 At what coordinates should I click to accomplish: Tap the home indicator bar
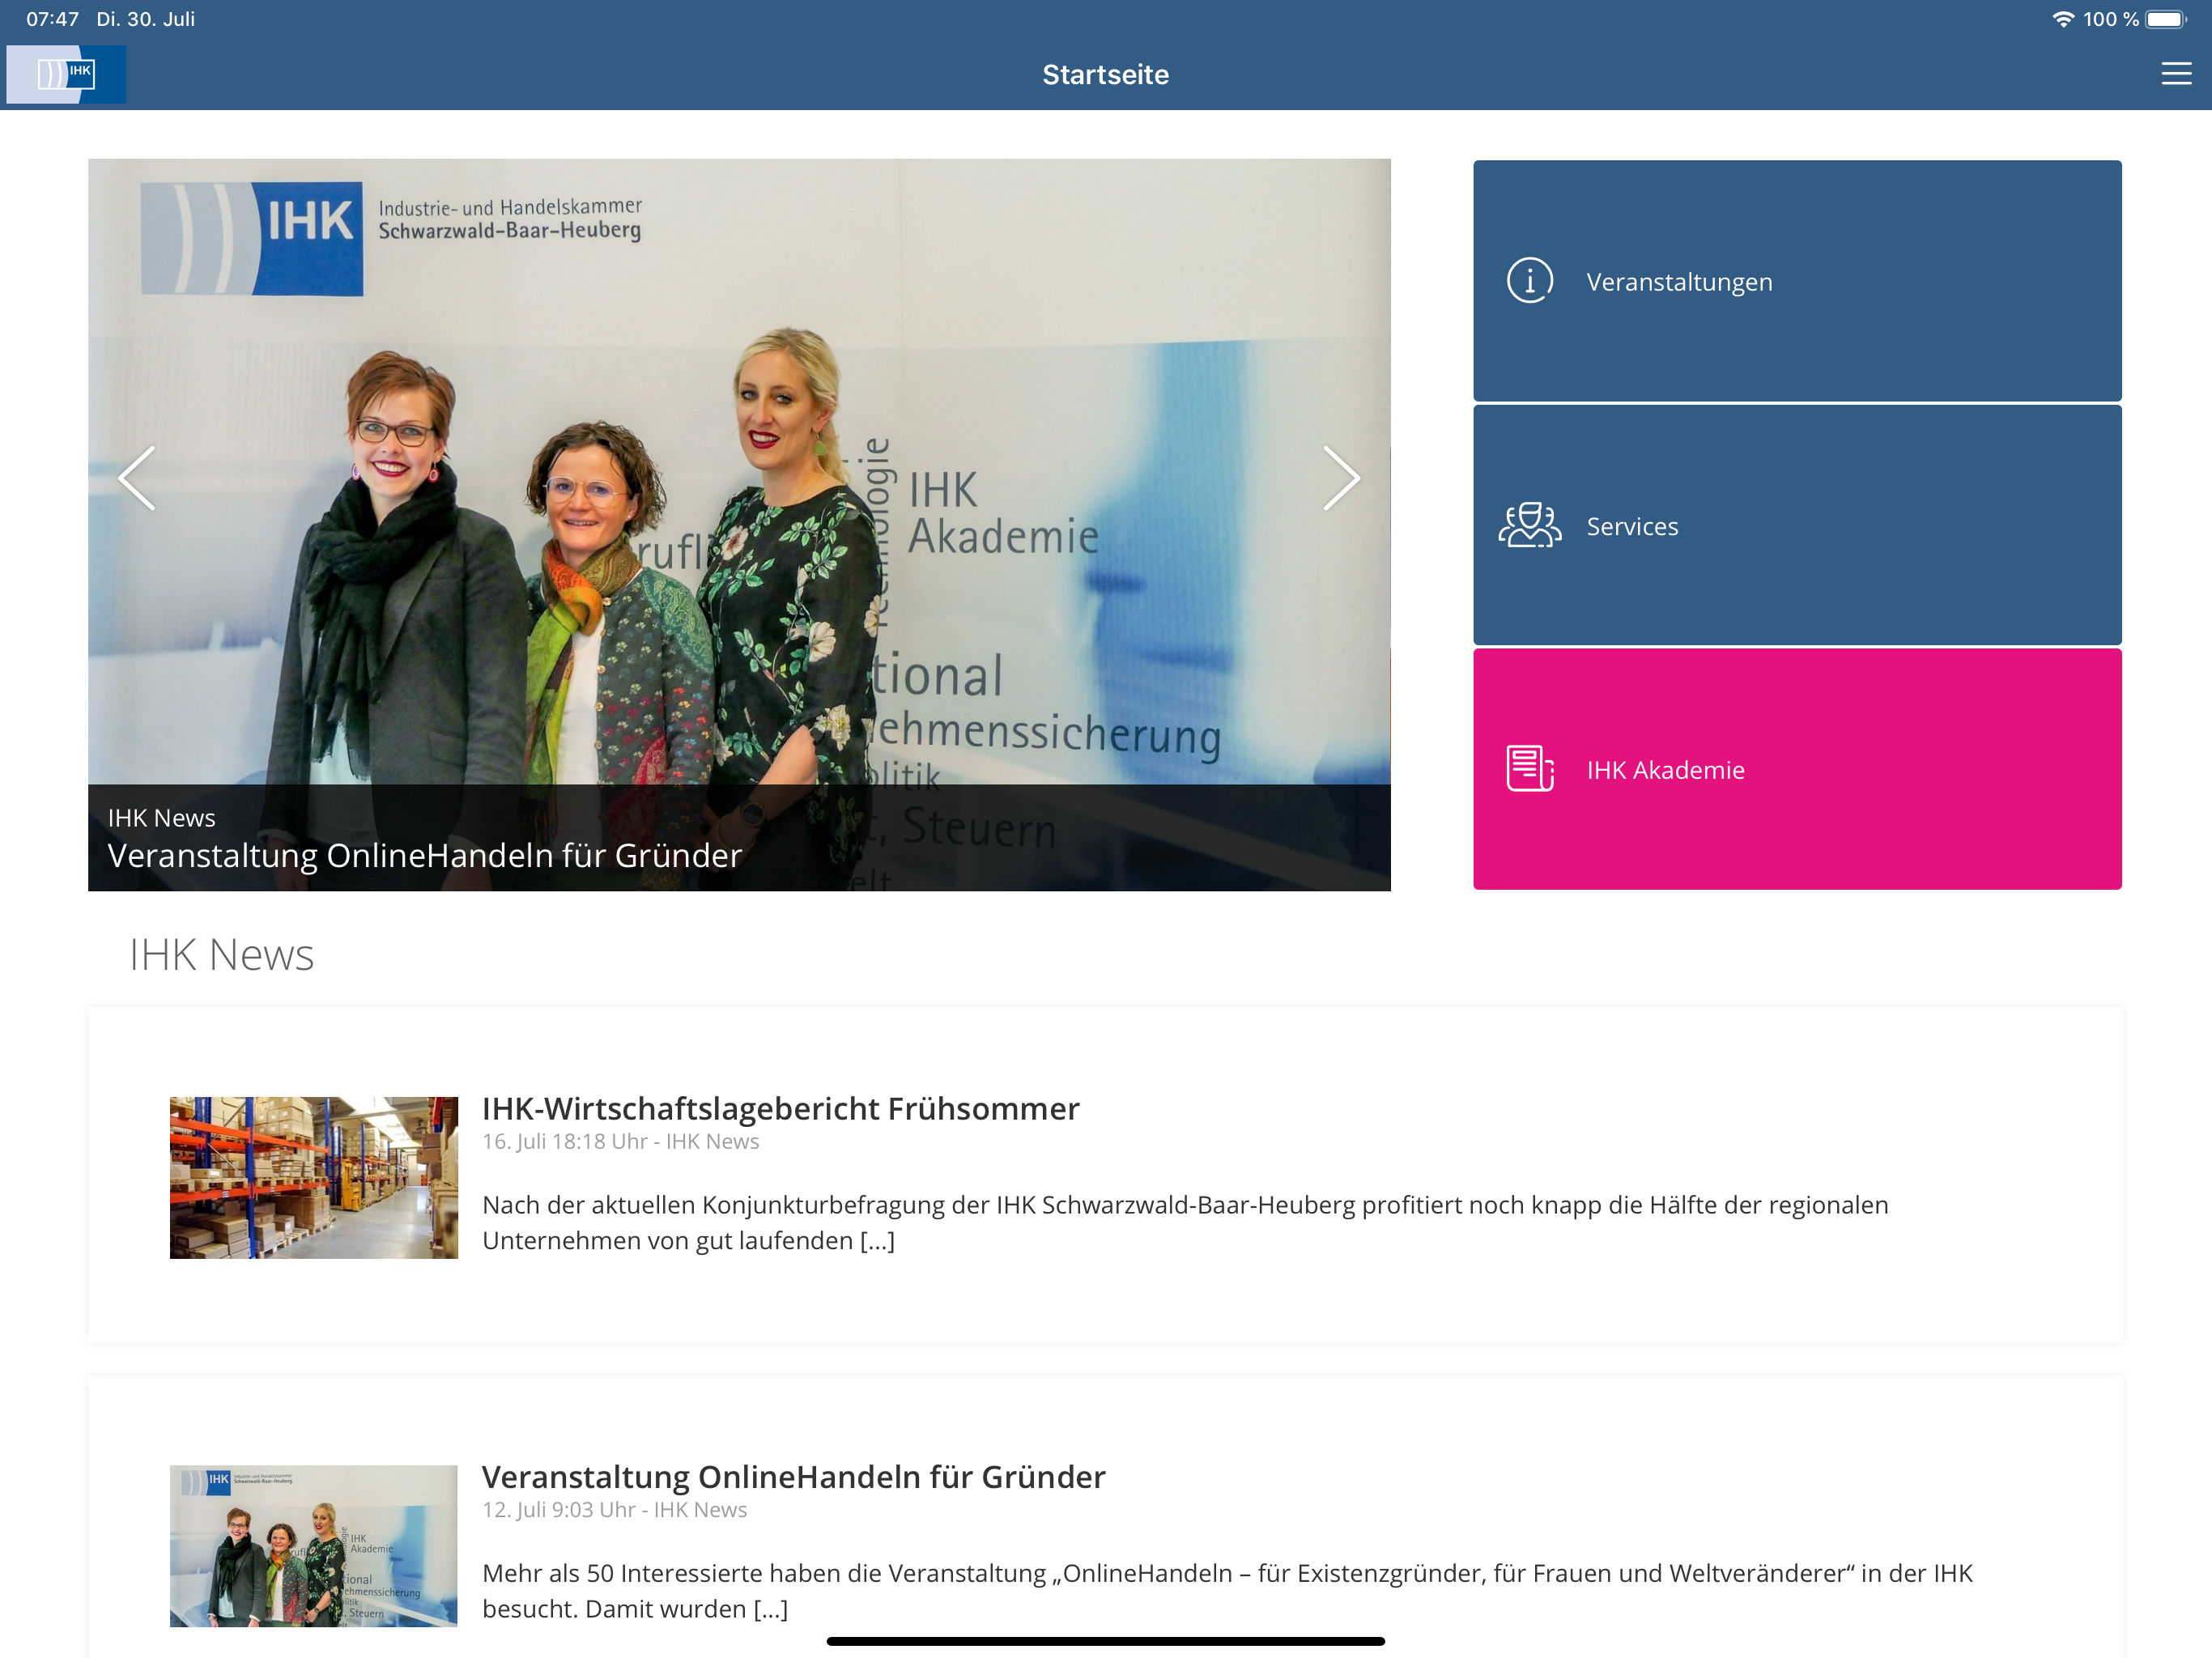point(1106,1641)
